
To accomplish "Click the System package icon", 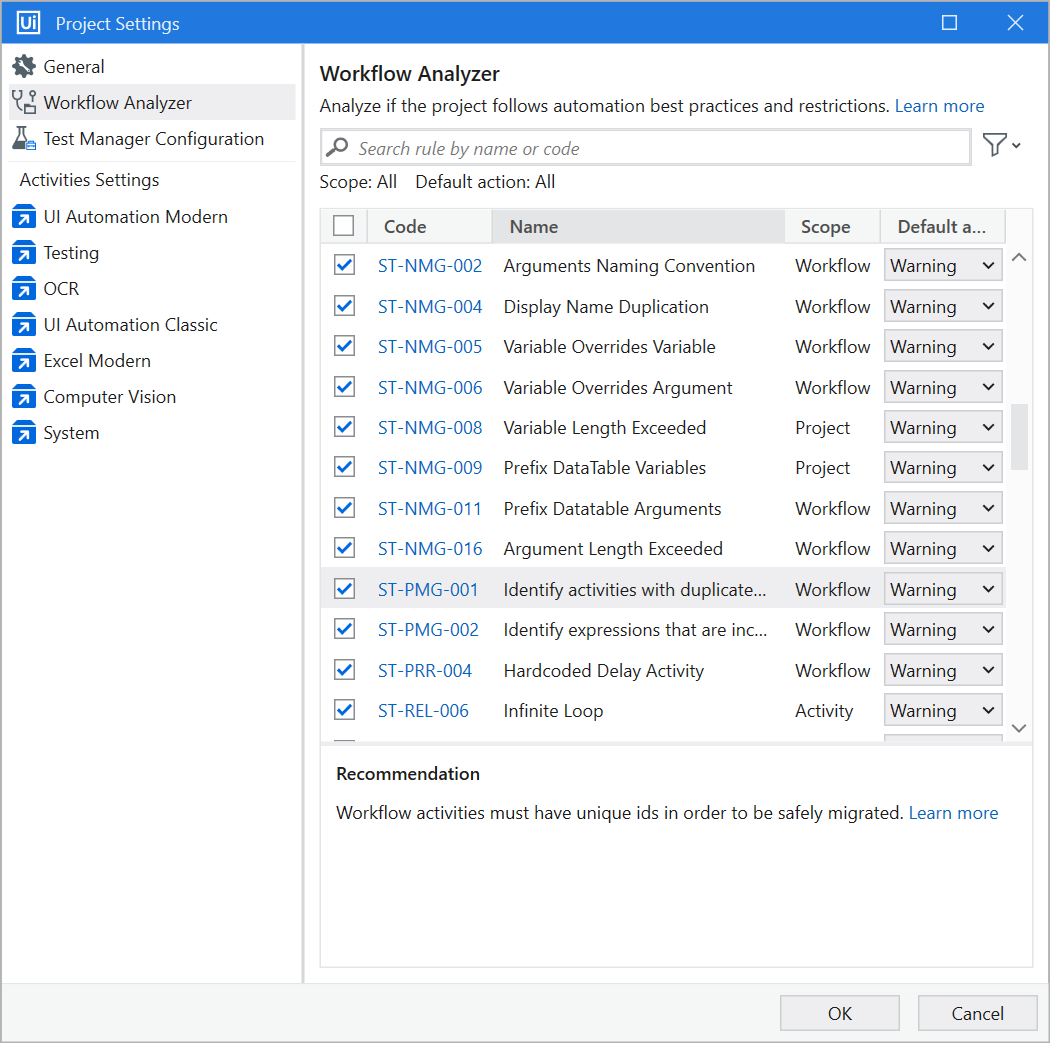I will 24,433.
